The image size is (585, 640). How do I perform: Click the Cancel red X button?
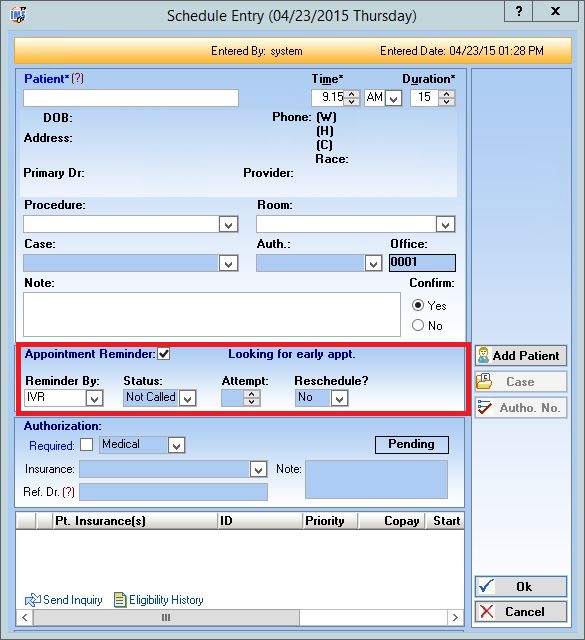tap(520, 611)
